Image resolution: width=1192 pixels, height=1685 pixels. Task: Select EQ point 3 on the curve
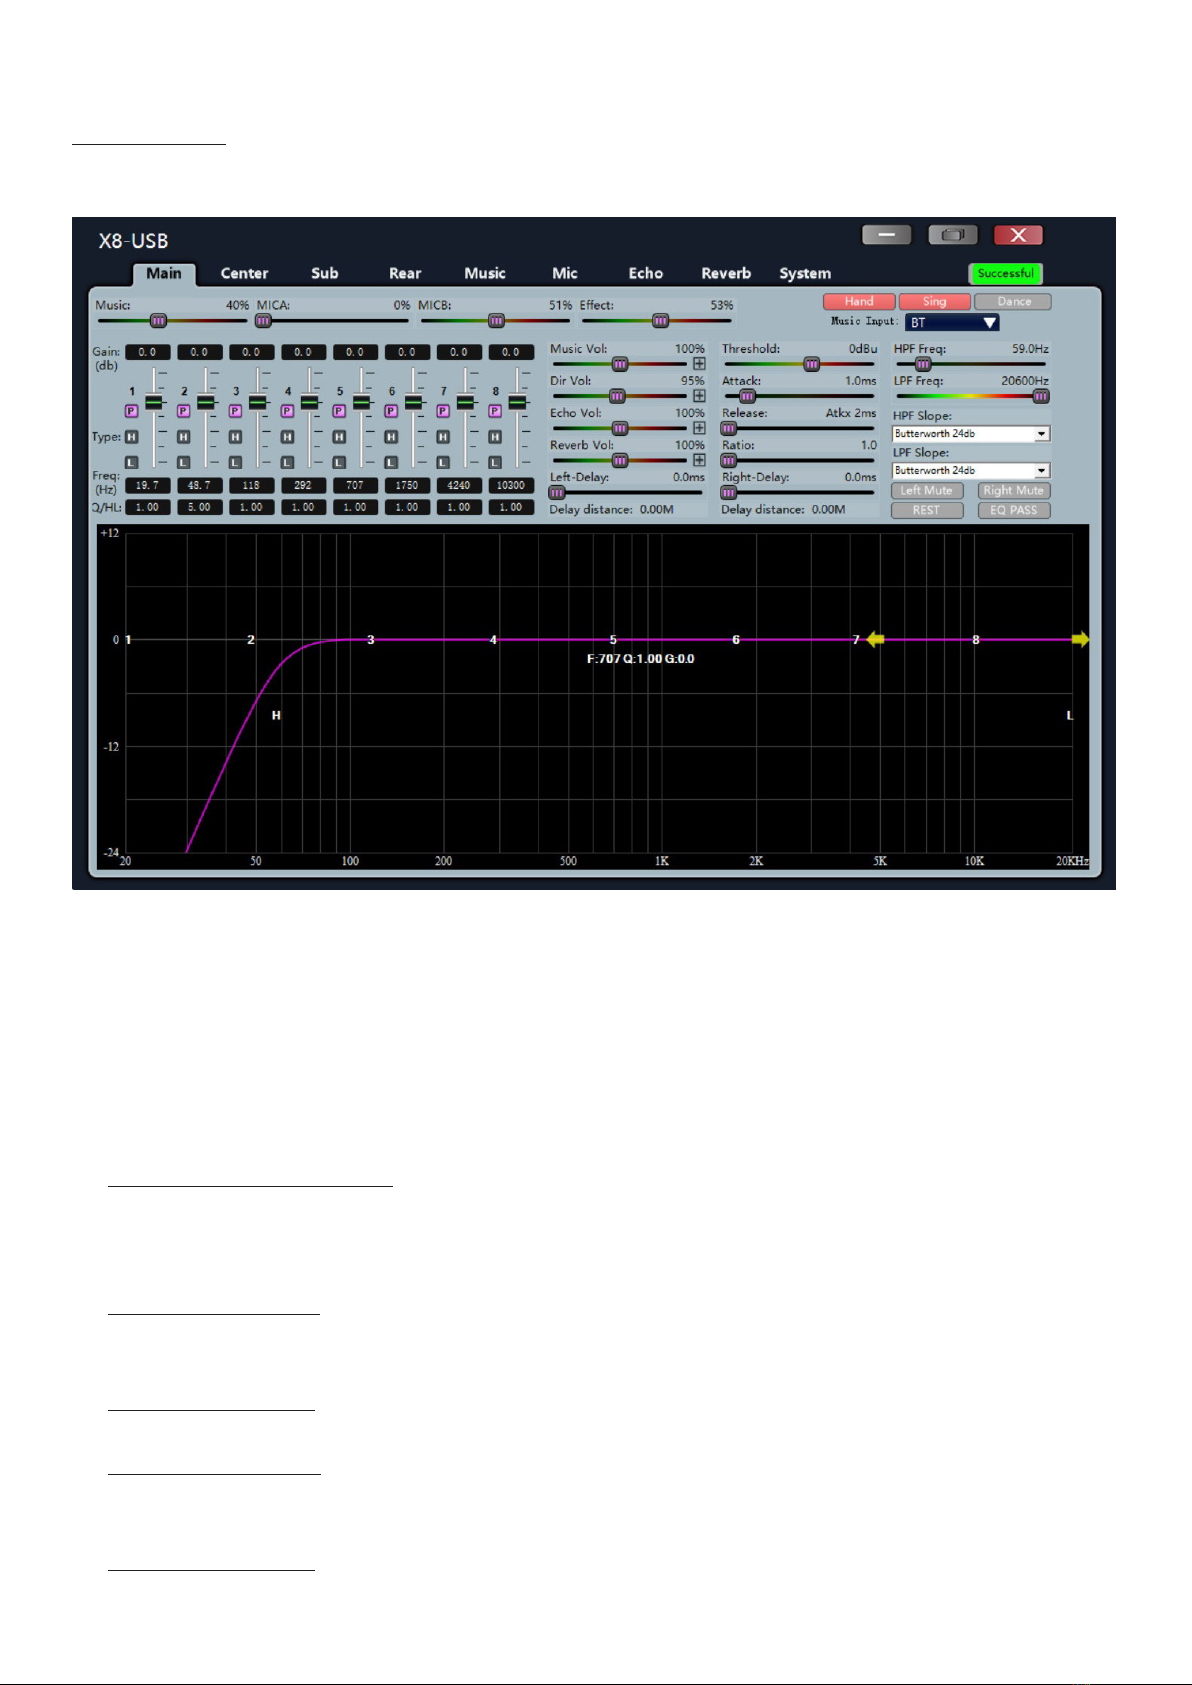371,640
